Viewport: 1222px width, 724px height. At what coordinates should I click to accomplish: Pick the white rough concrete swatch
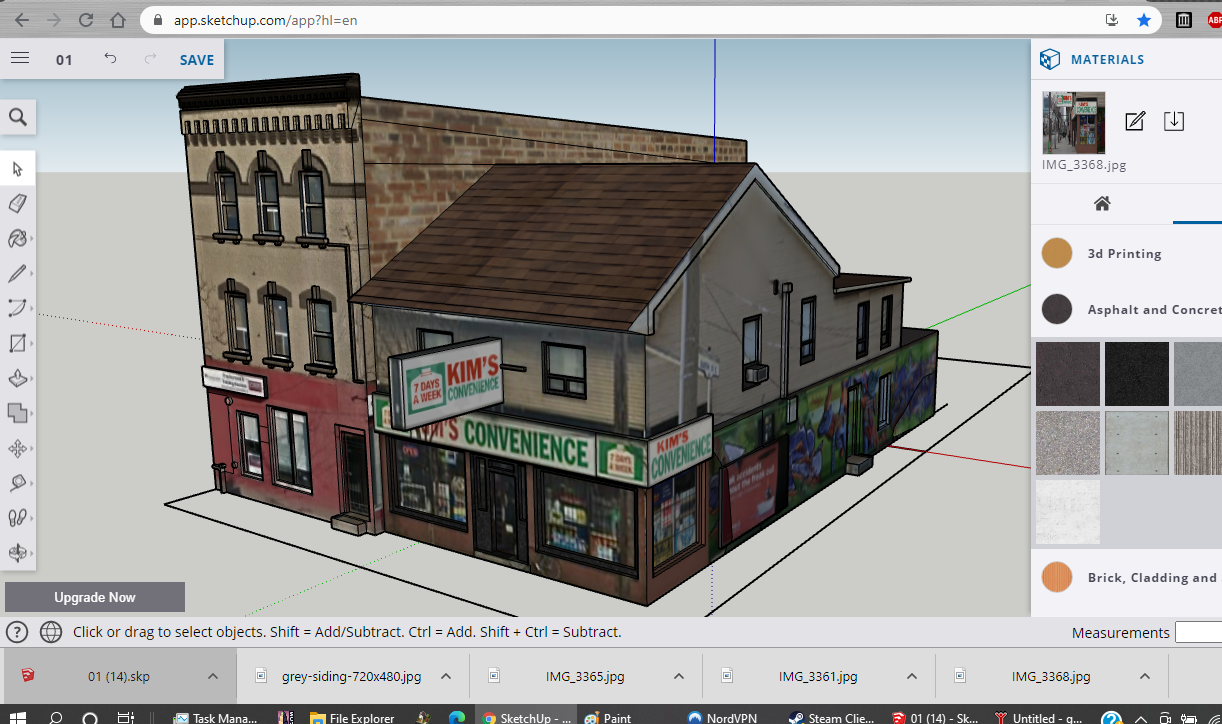click(x=1068, y=512)
